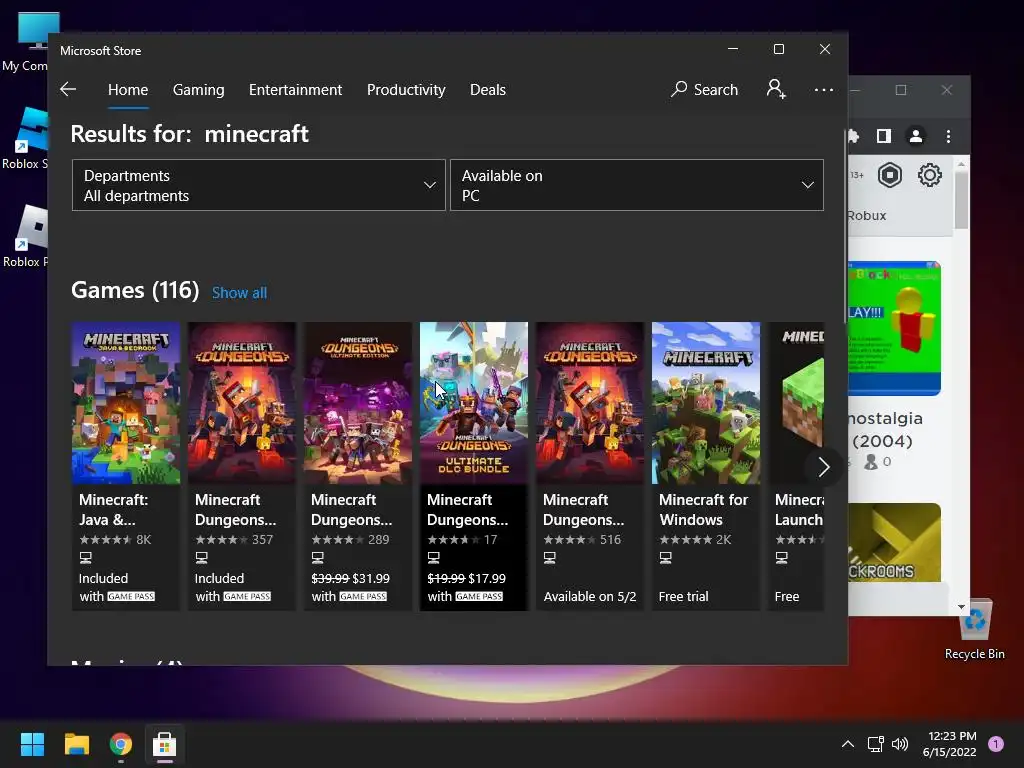
Task: Click the scroll down arrow in browser
Action: (961, 607)
